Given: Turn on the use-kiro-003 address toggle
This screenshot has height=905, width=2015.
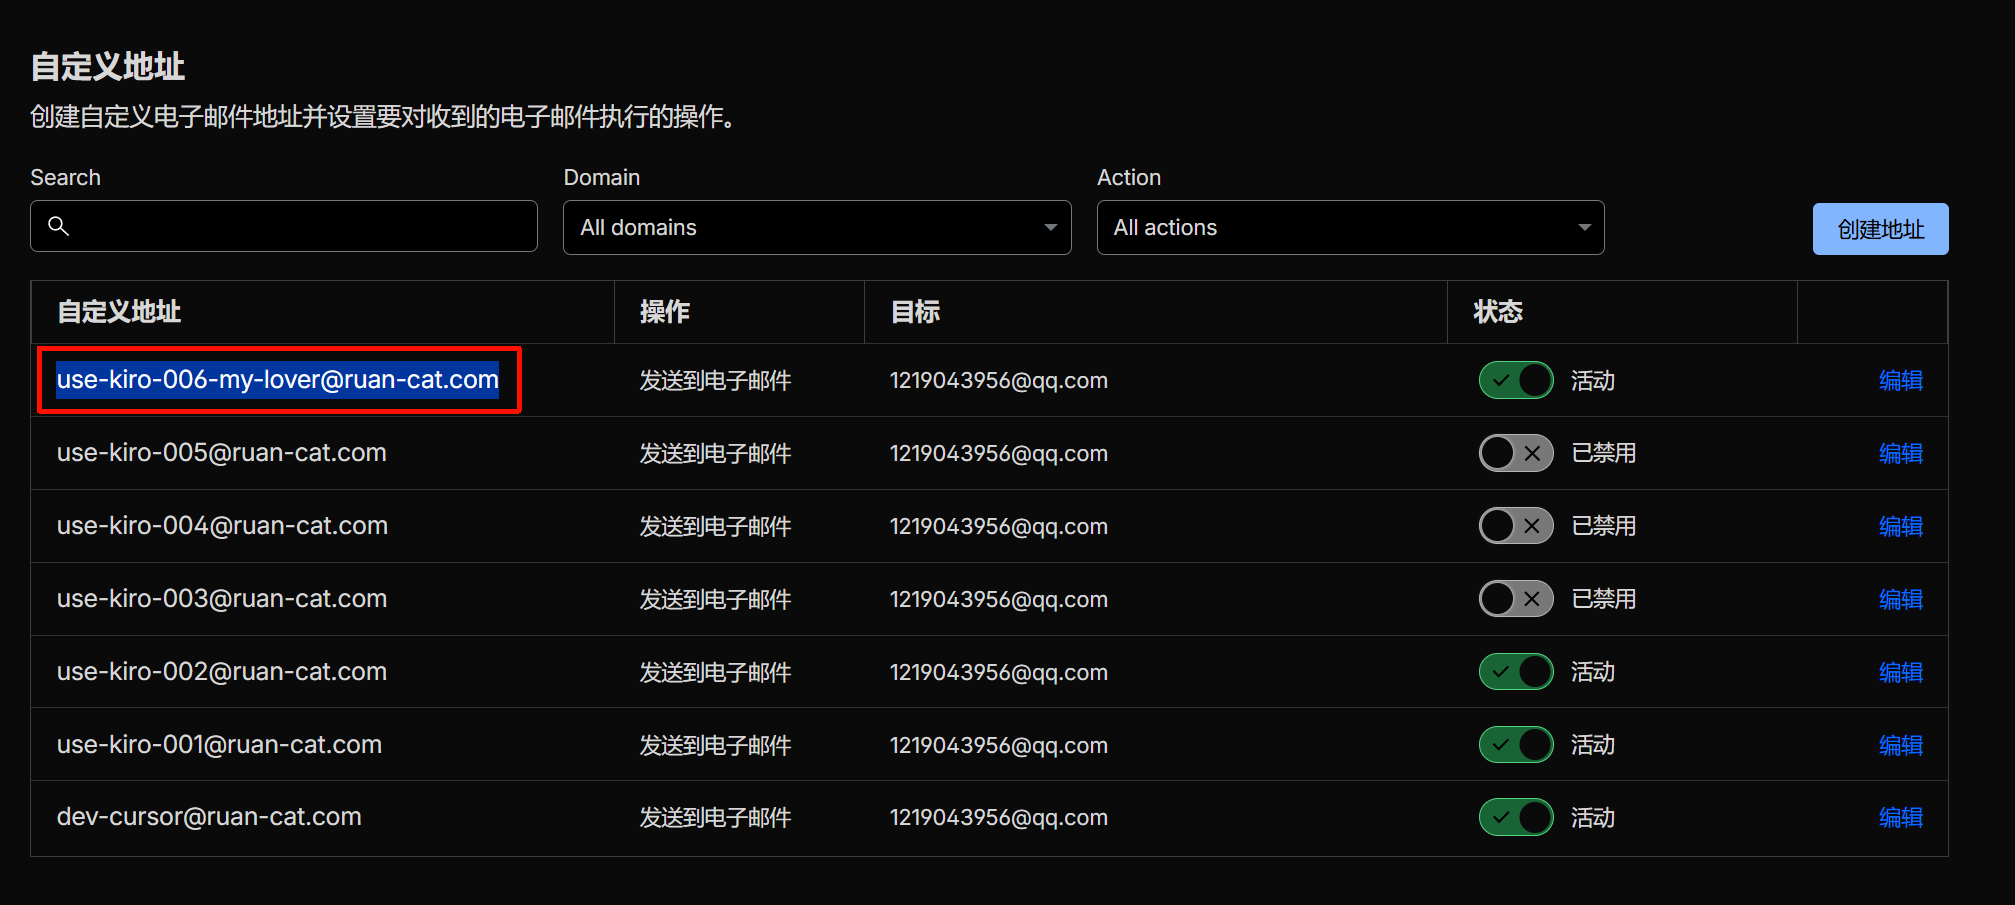Looking at the screenshot, I should pyautogui.click(x=1515, y=599).
